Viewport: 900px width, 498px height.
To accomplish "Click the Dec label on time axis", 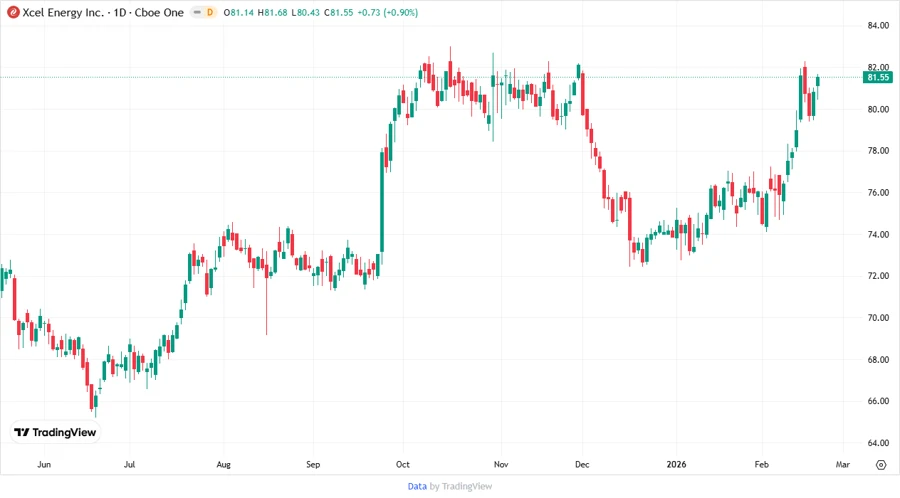I will click(582, 464).
